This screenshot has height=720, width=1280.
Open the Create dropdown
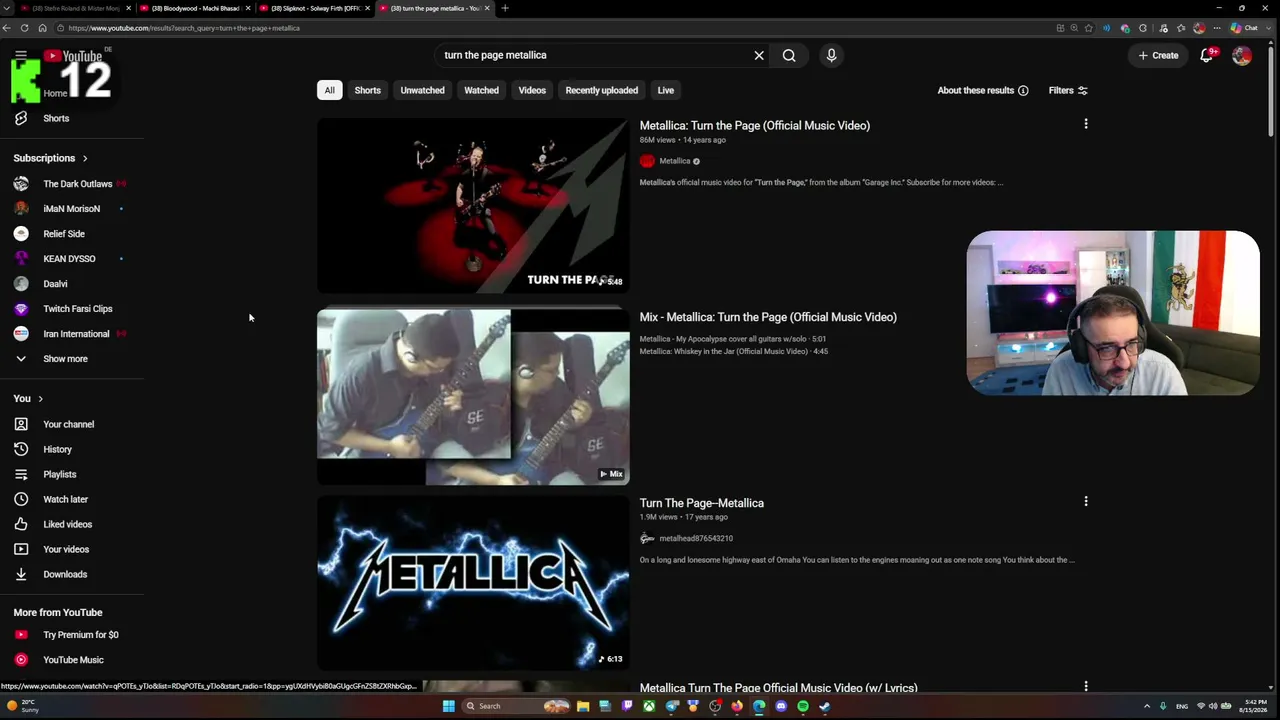pos(1158,55)
